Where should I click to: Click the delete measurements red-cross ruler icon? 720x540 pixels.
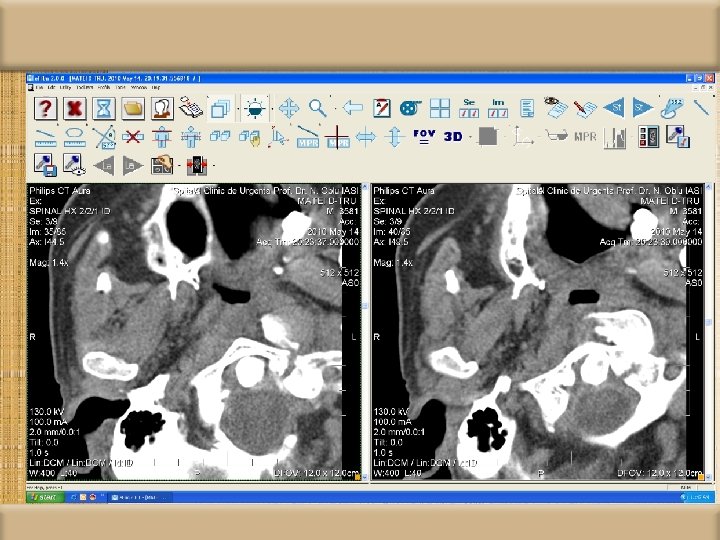click(133, 137)
